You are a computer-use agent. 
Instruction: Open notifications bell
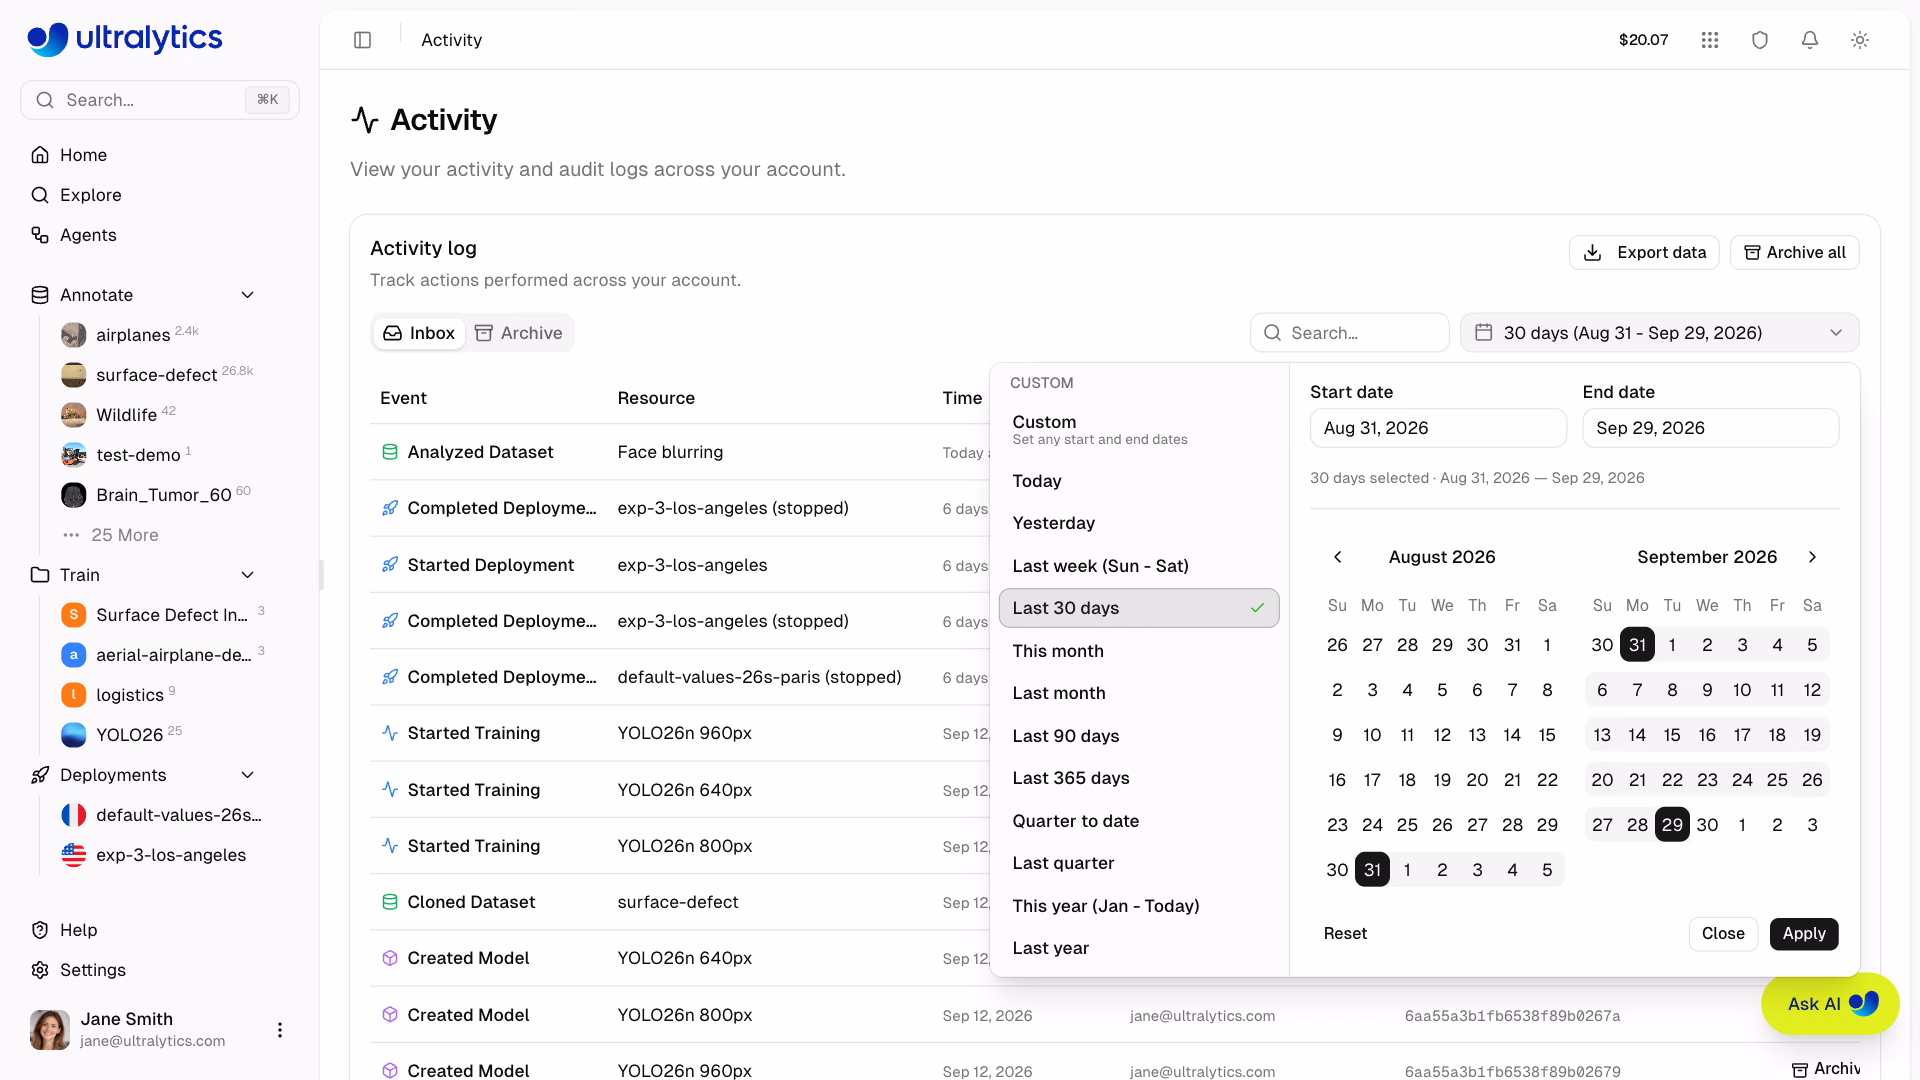pos(1810,40)
